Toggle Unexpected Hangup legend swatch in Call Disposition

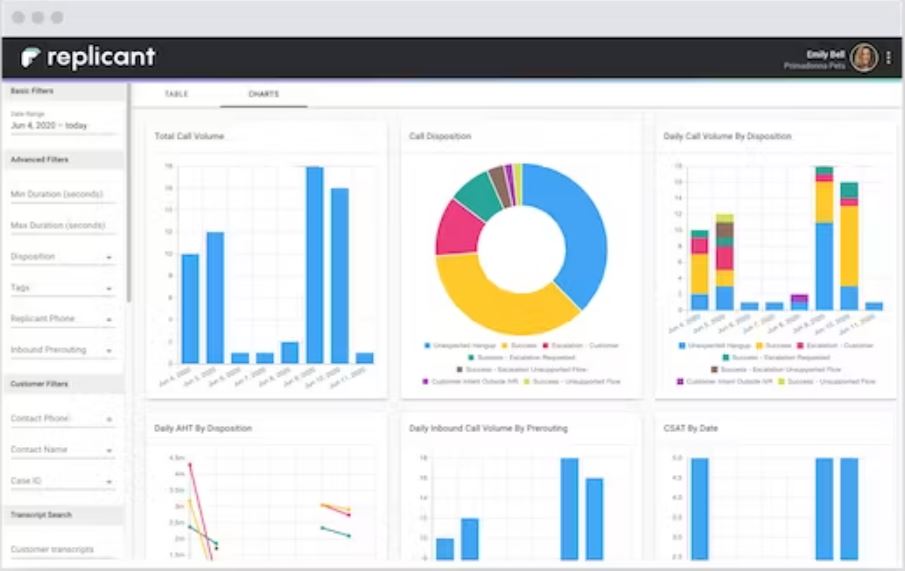pyautogui.click(x=427, y=345)
